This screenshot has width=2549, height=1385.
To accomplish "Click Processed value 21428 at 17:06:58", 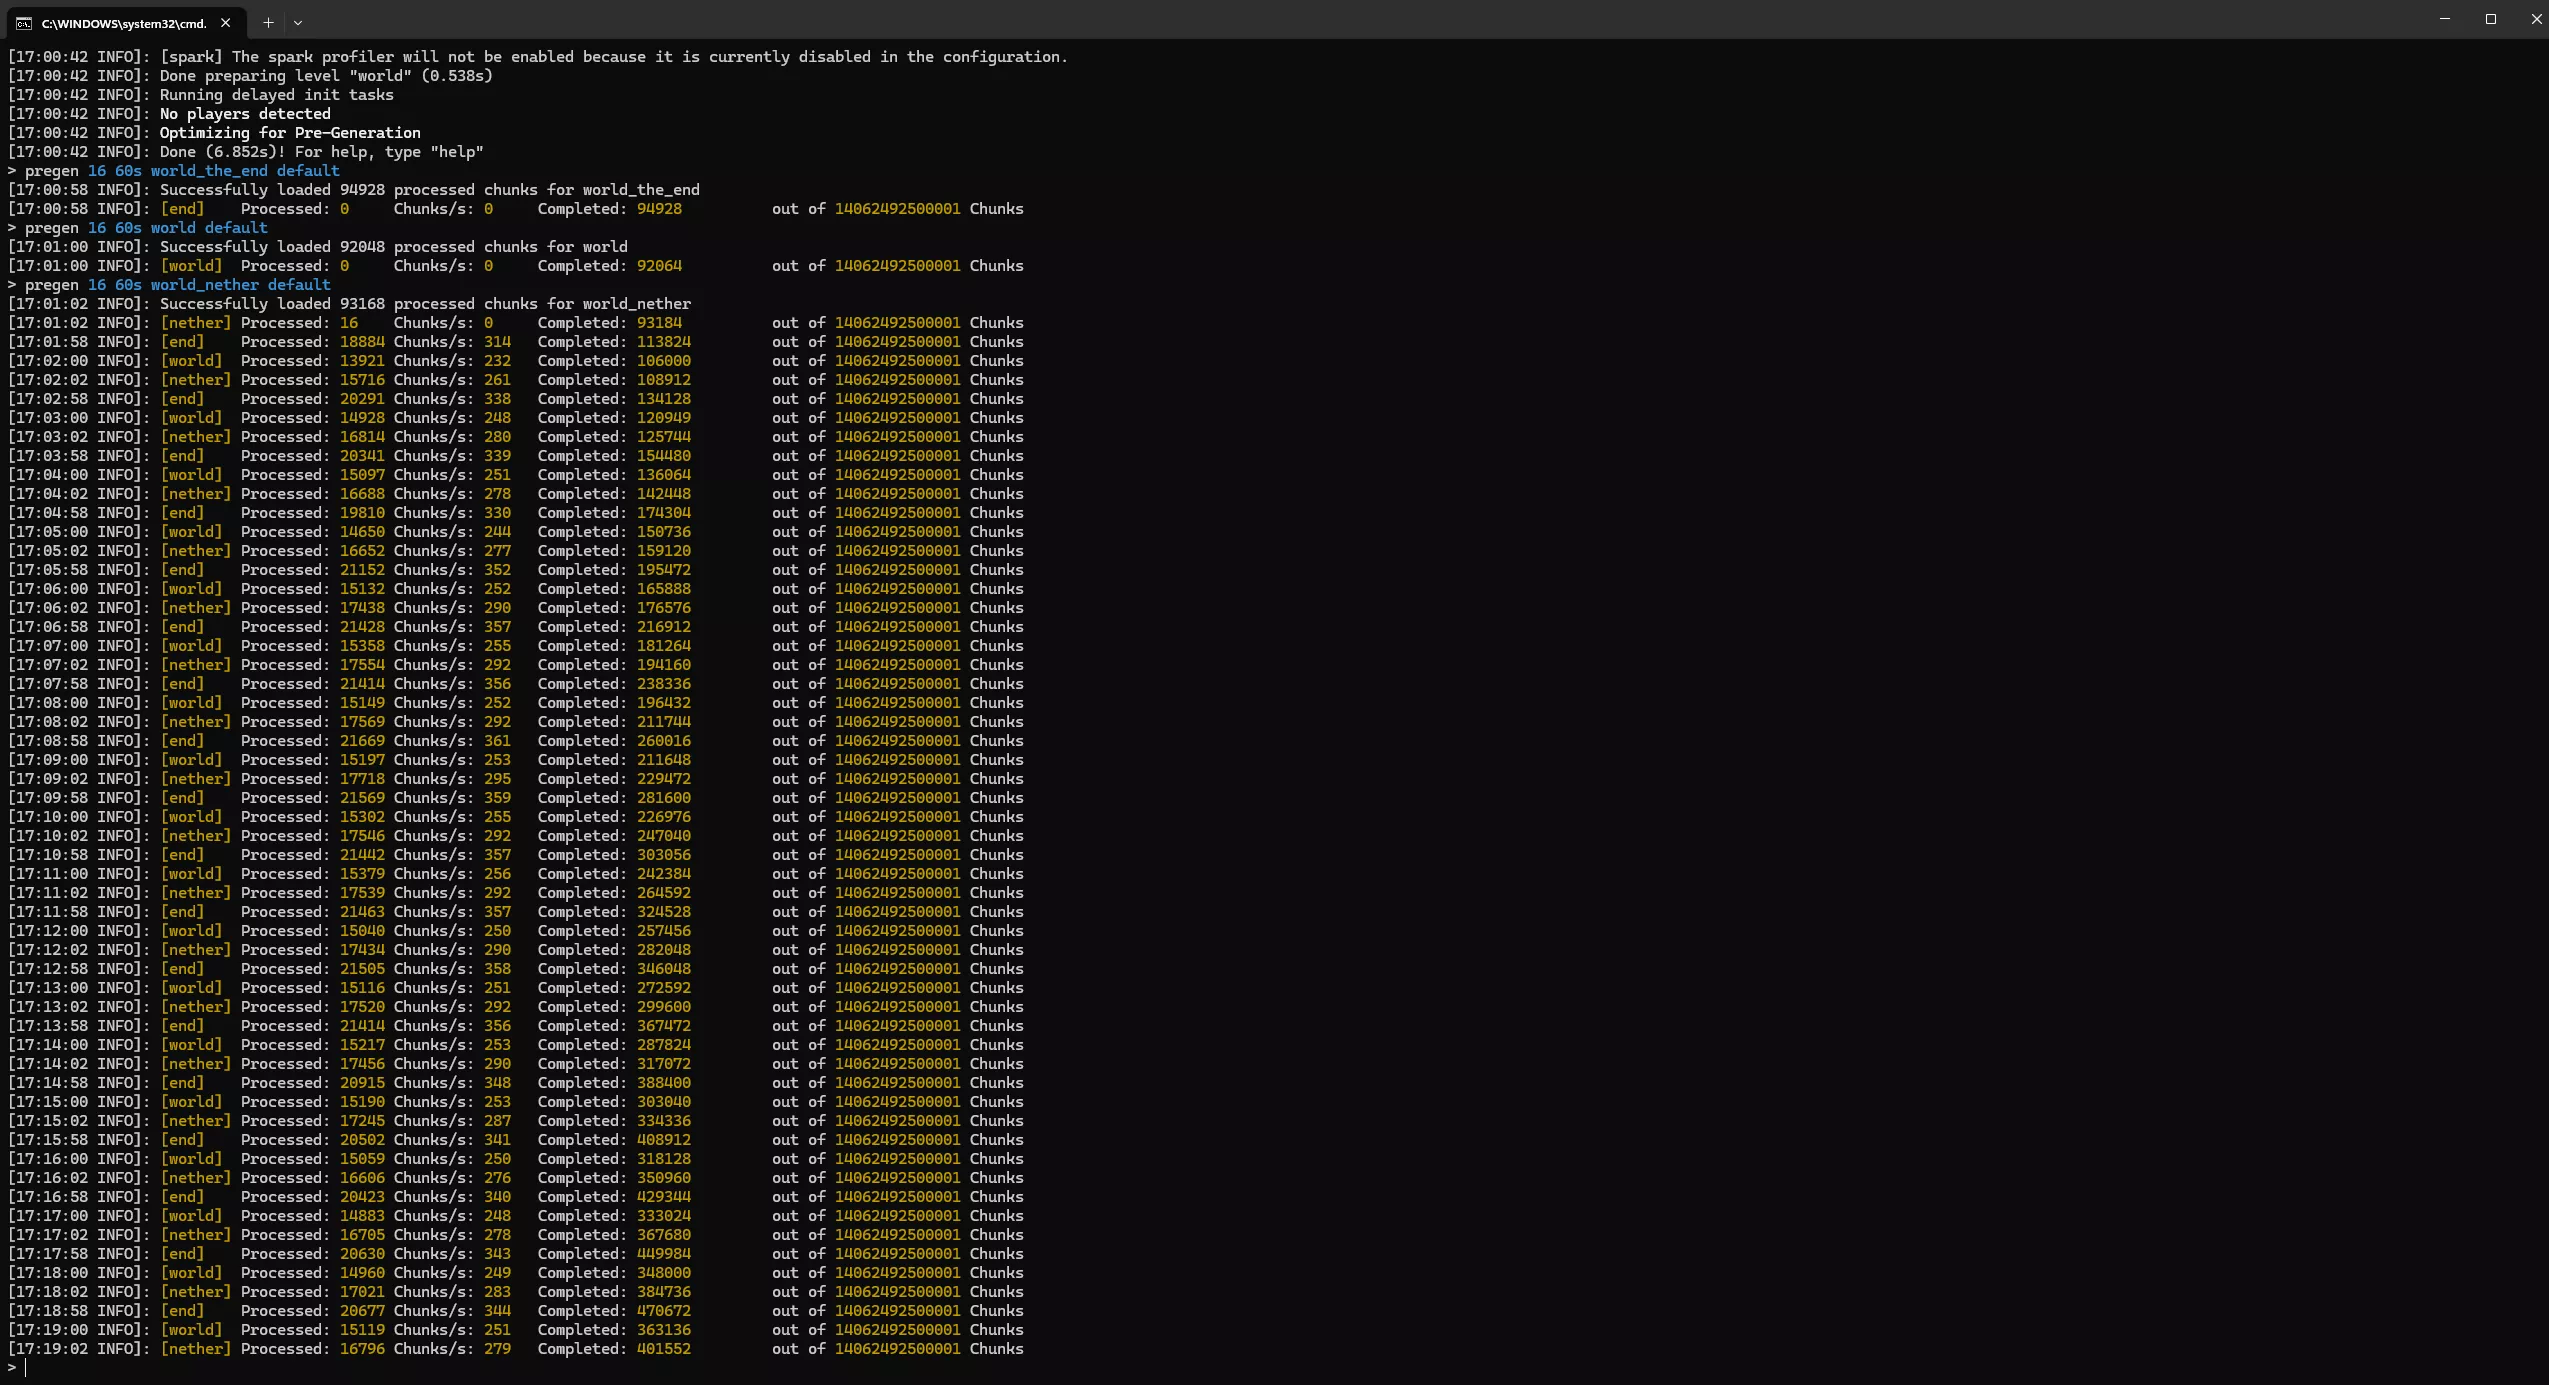I will [362, 627].
